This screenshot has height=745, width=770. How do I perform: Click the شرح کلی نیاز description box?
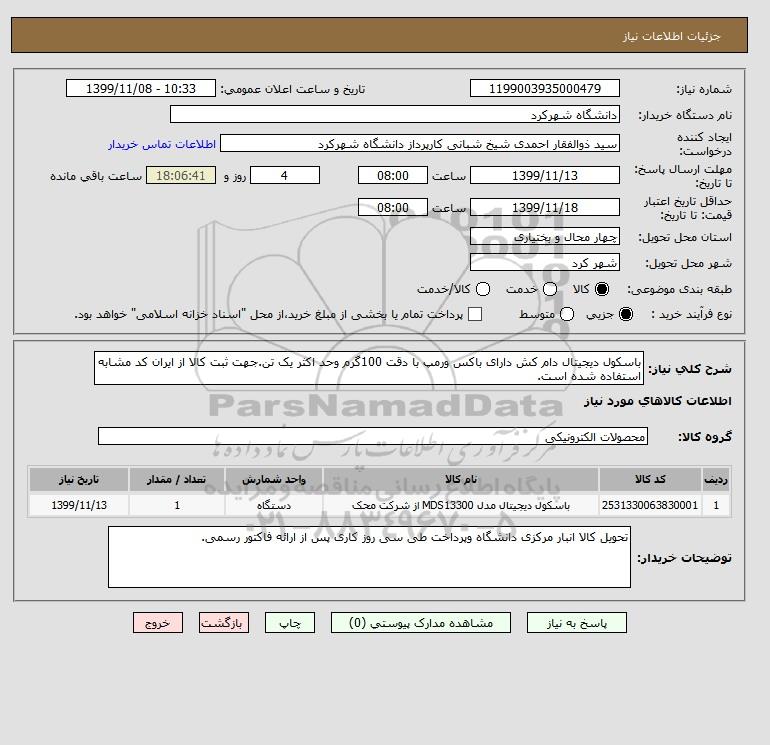pos(369,368)
